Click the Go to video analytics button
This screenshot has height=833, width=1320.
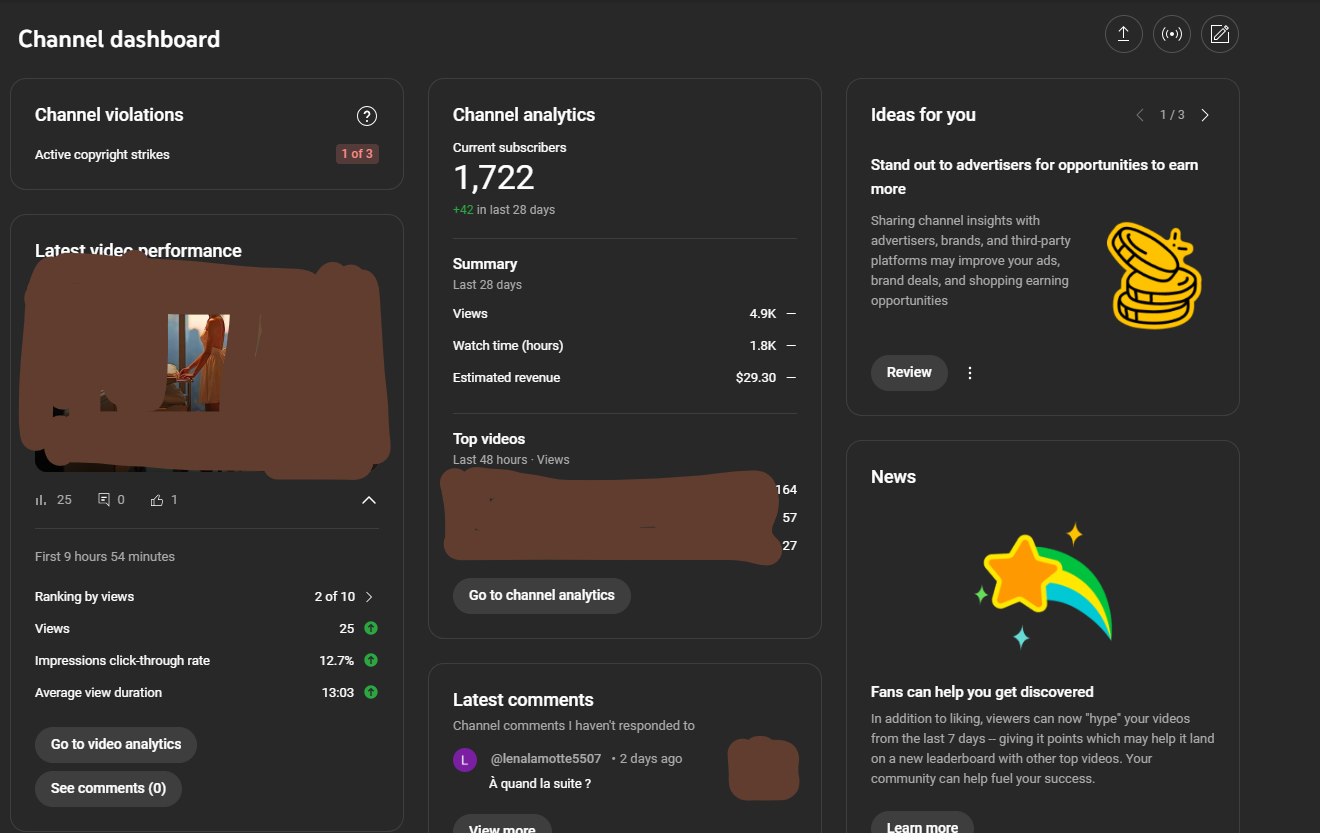pyautogui.click(x=116, y=744)
